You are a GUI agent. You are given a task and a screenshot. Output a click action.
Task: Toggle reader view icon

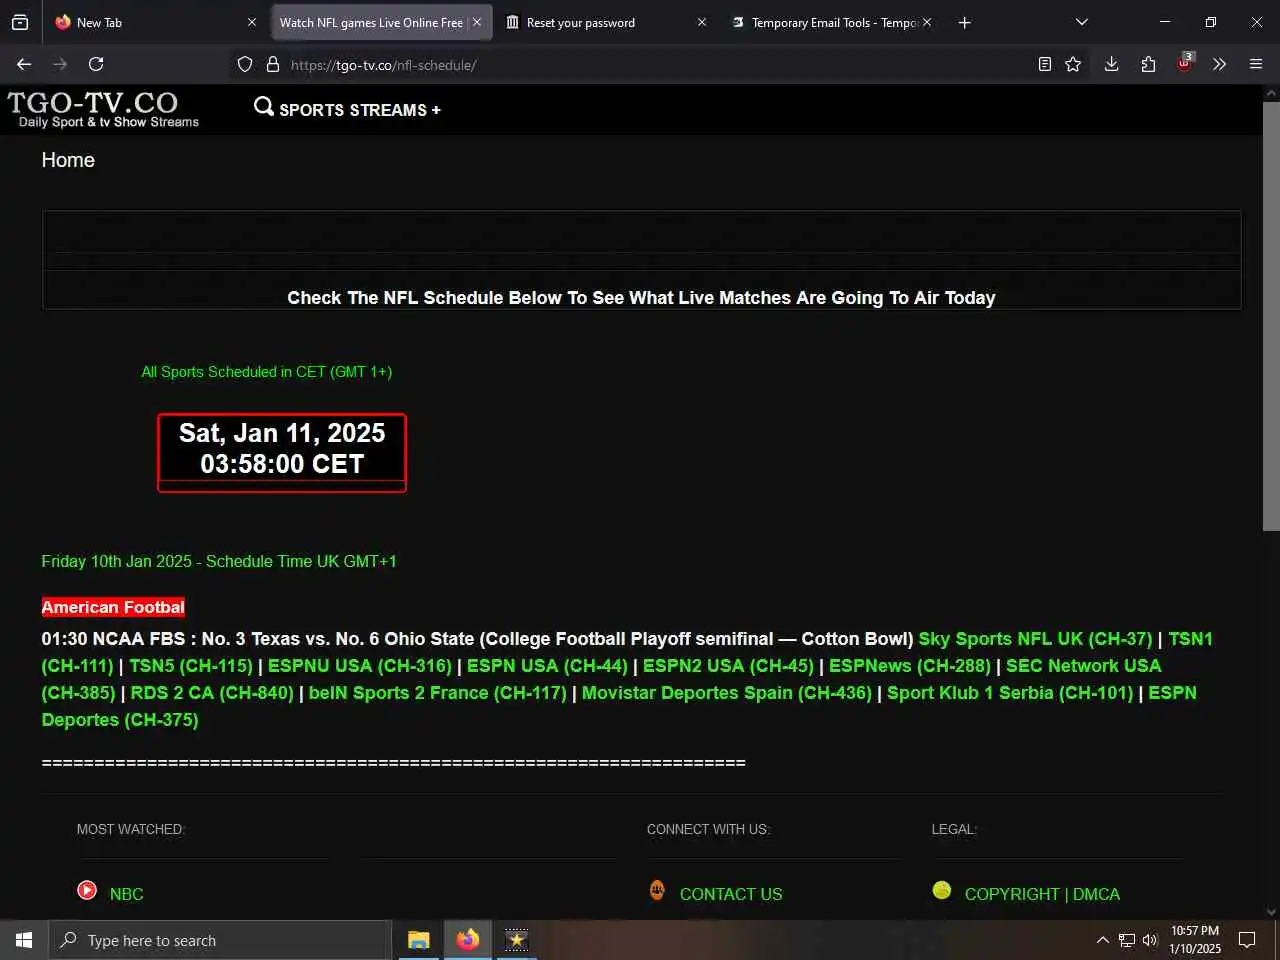click(1045, 64)
